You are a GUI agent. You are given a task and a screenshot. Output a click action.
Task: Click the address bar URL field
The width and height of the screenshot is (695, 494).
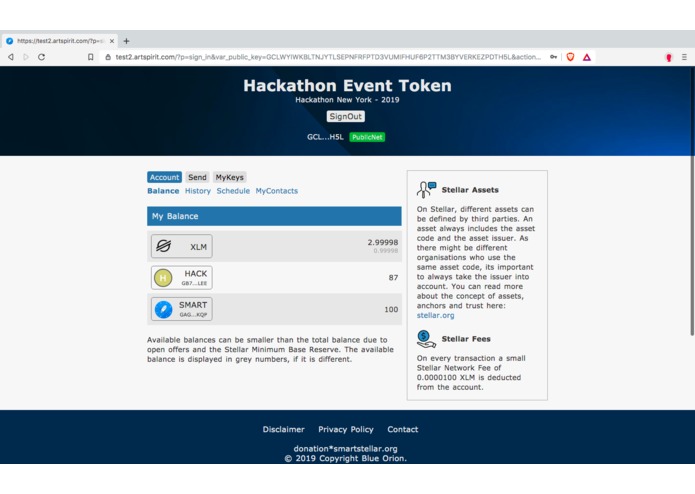pos(328,57)
